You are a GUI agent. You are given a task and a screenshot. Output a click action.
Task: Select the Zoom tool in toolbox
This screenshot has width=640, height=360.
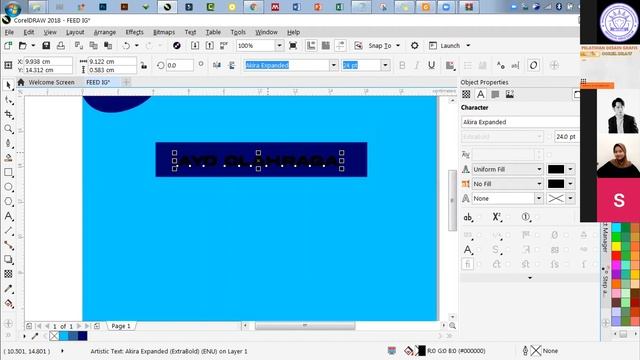click(8, 129)
